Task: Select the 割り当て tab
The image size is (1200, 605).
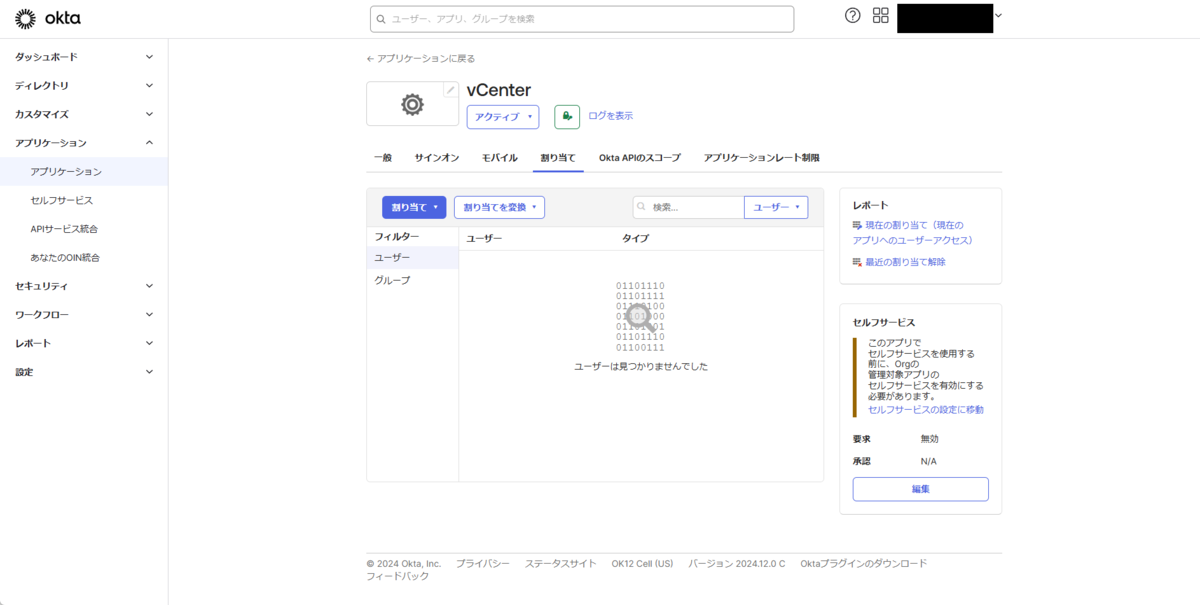Action: pos(558,158)
